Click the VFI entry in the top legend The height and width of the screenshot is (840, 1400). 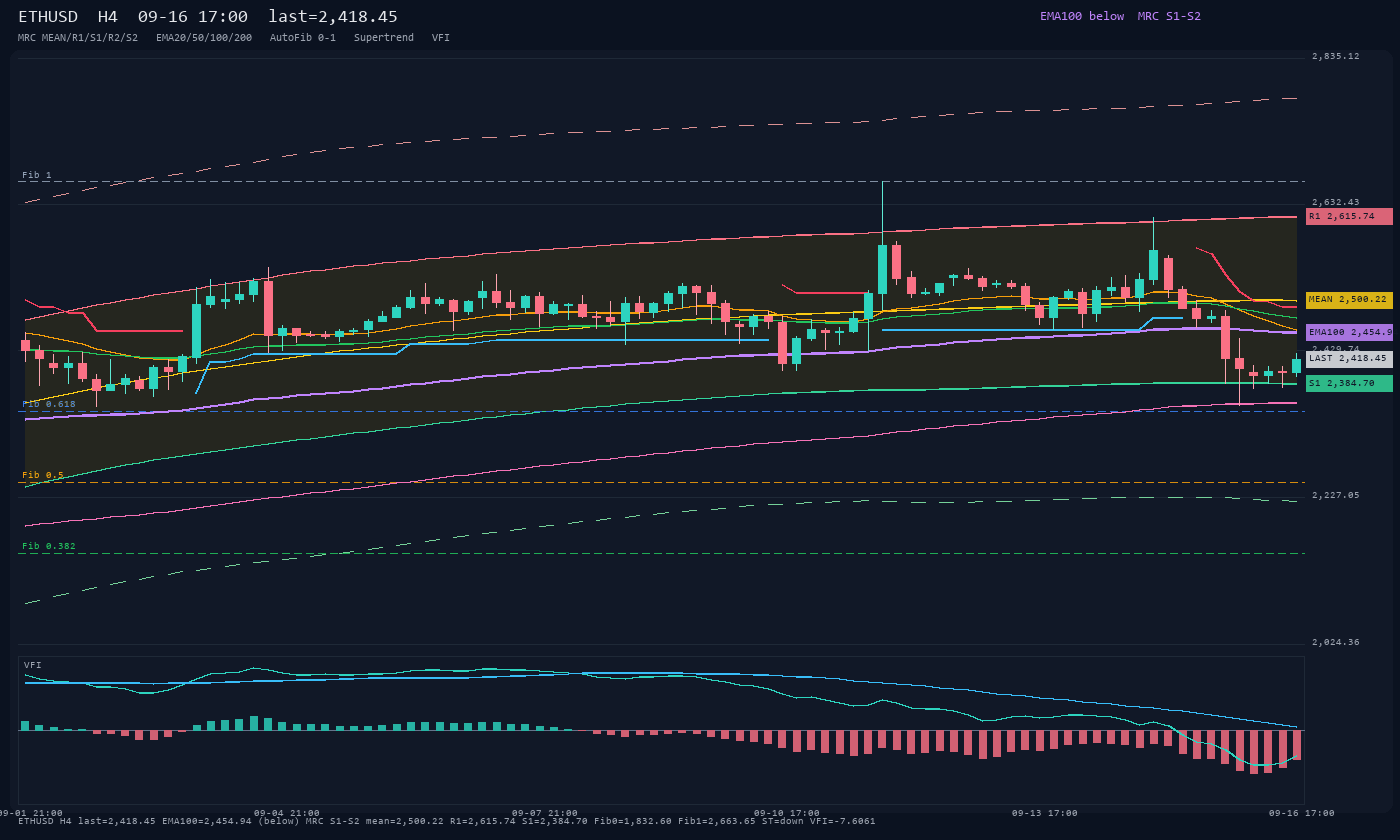click(441, 38)
